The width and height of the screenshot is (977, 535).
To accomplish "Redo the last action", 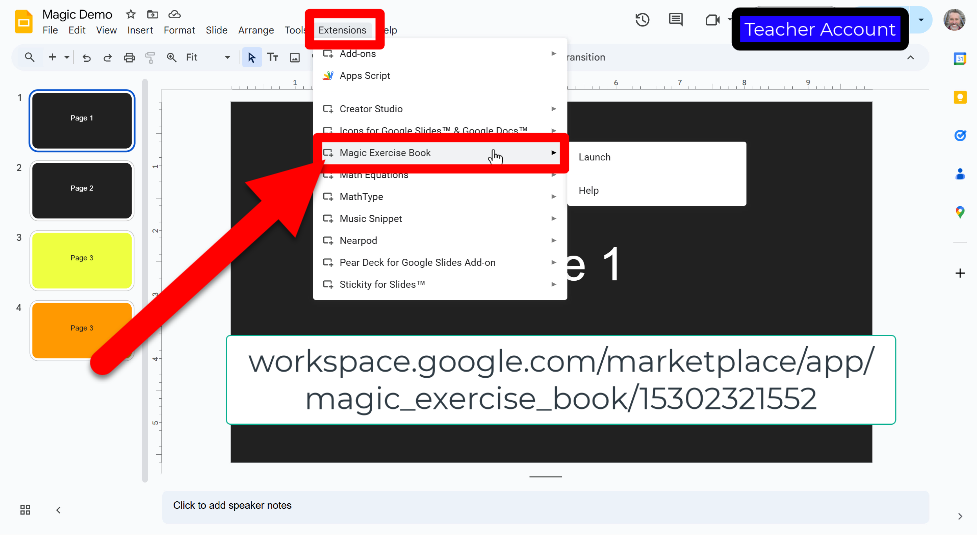I will (107, 57).
